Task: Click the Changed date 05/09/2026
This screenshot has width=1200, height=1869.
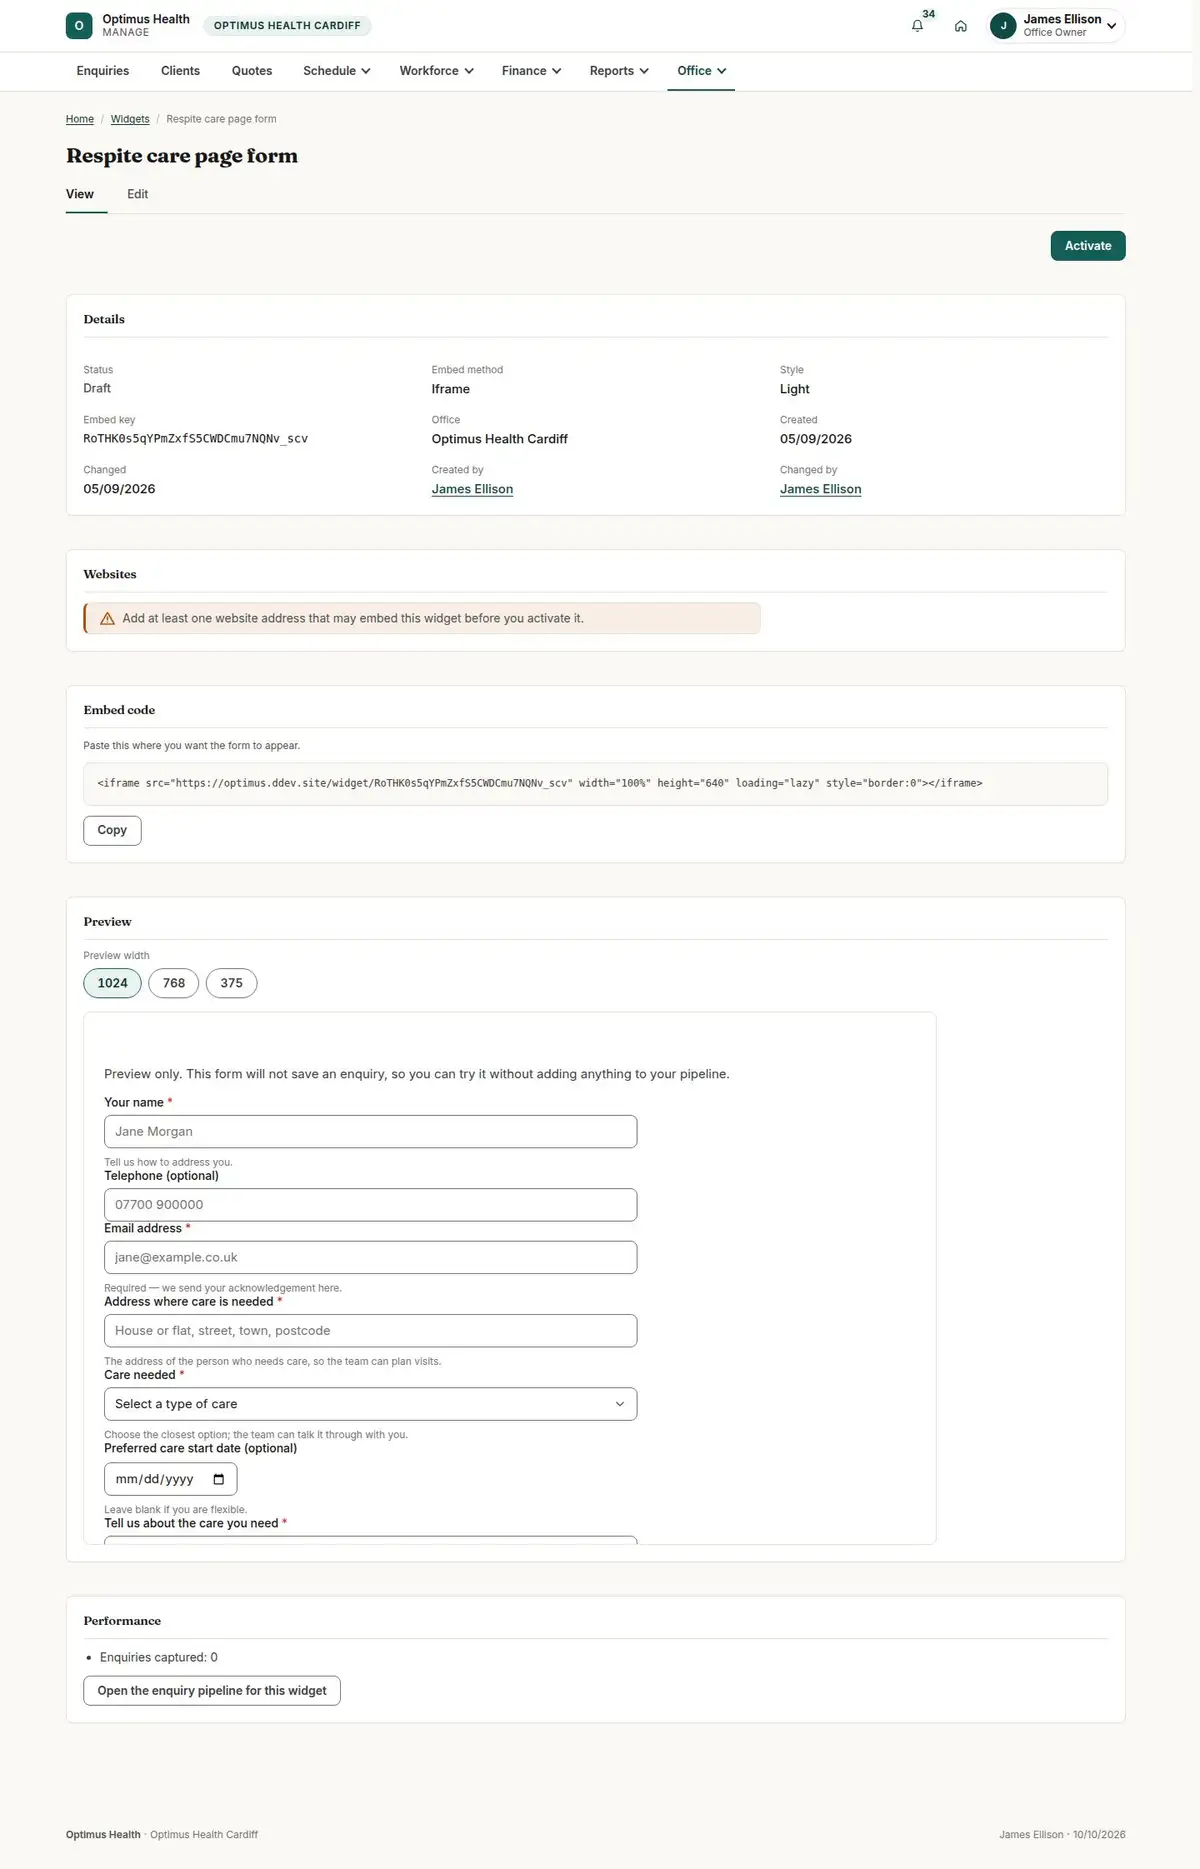Action: [119, 489]
